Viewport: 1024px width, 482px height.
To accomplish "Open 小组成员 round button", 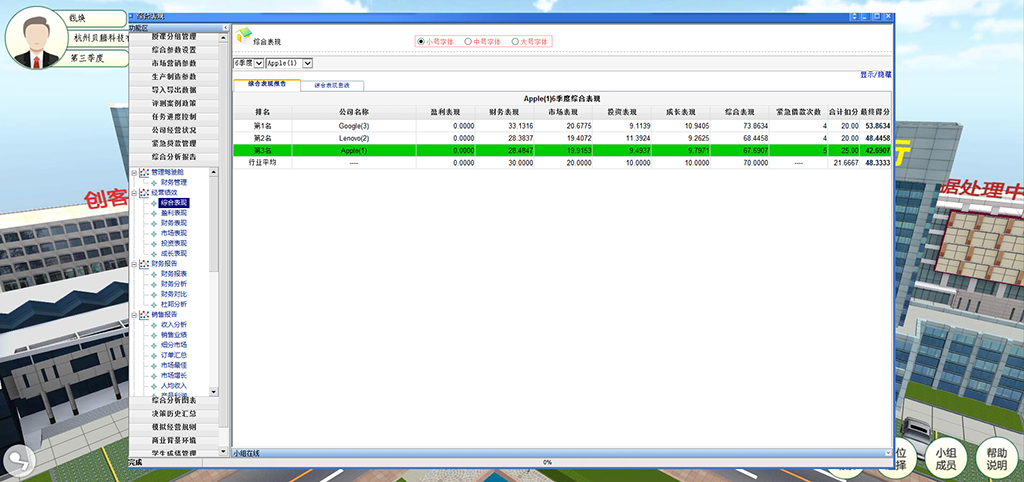I will [945, 458].
